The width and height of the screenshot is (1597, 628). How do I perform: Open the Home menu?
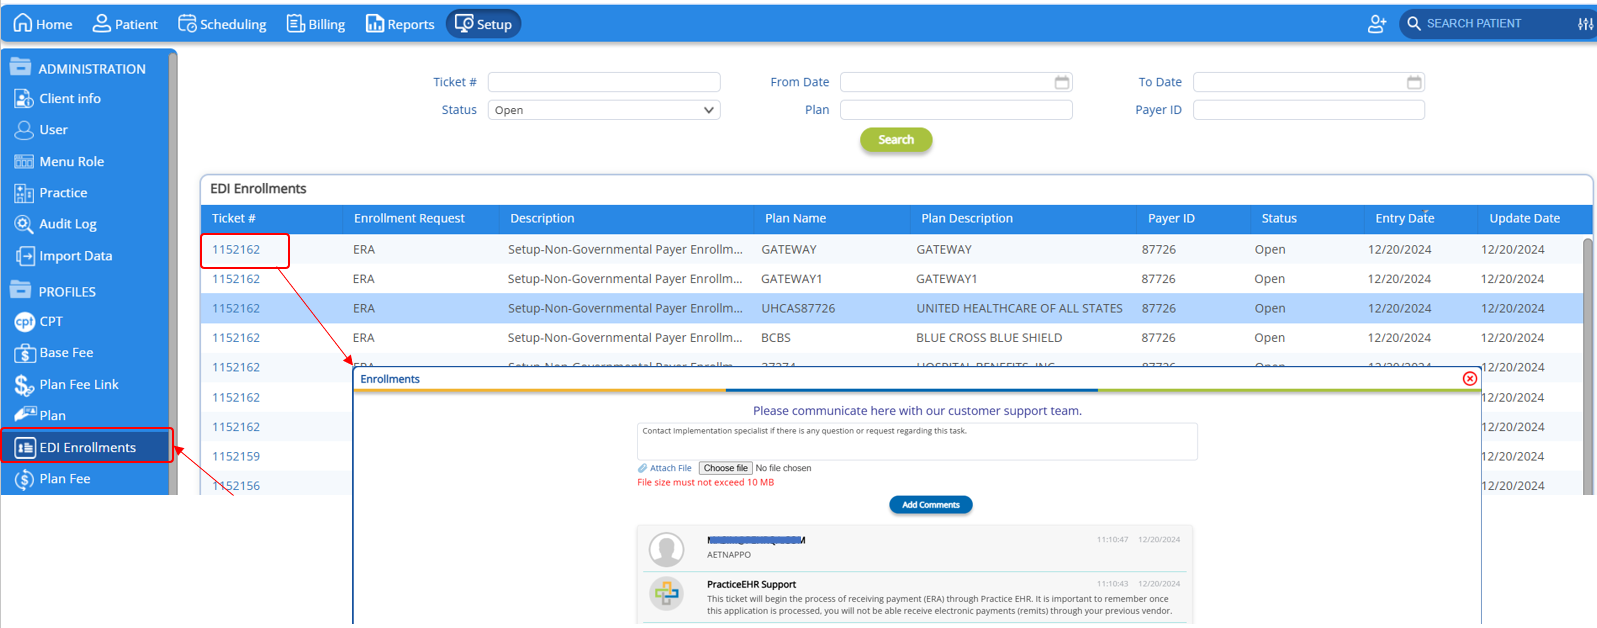click(42, 24)
